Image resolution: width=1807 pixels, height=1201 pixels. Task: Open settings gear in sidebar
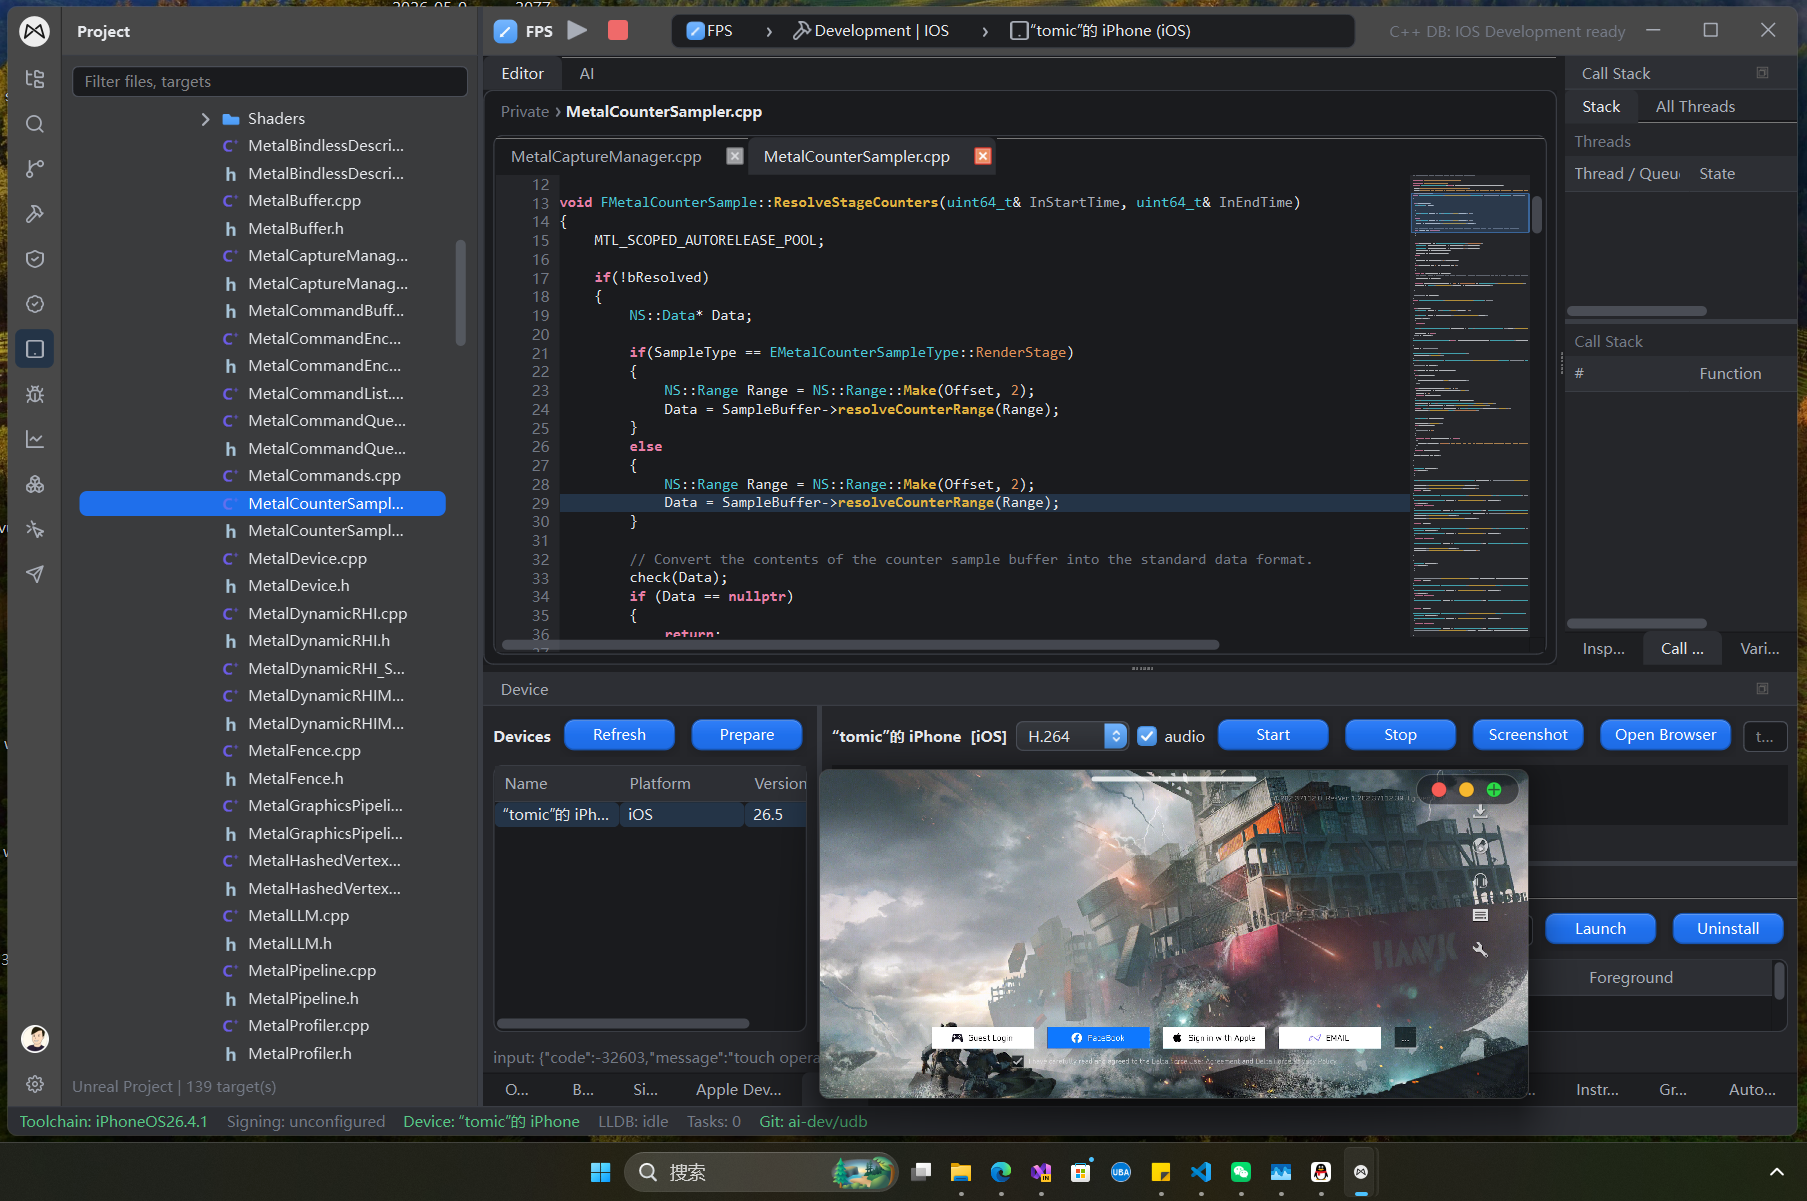click(x=35, y=1084)
